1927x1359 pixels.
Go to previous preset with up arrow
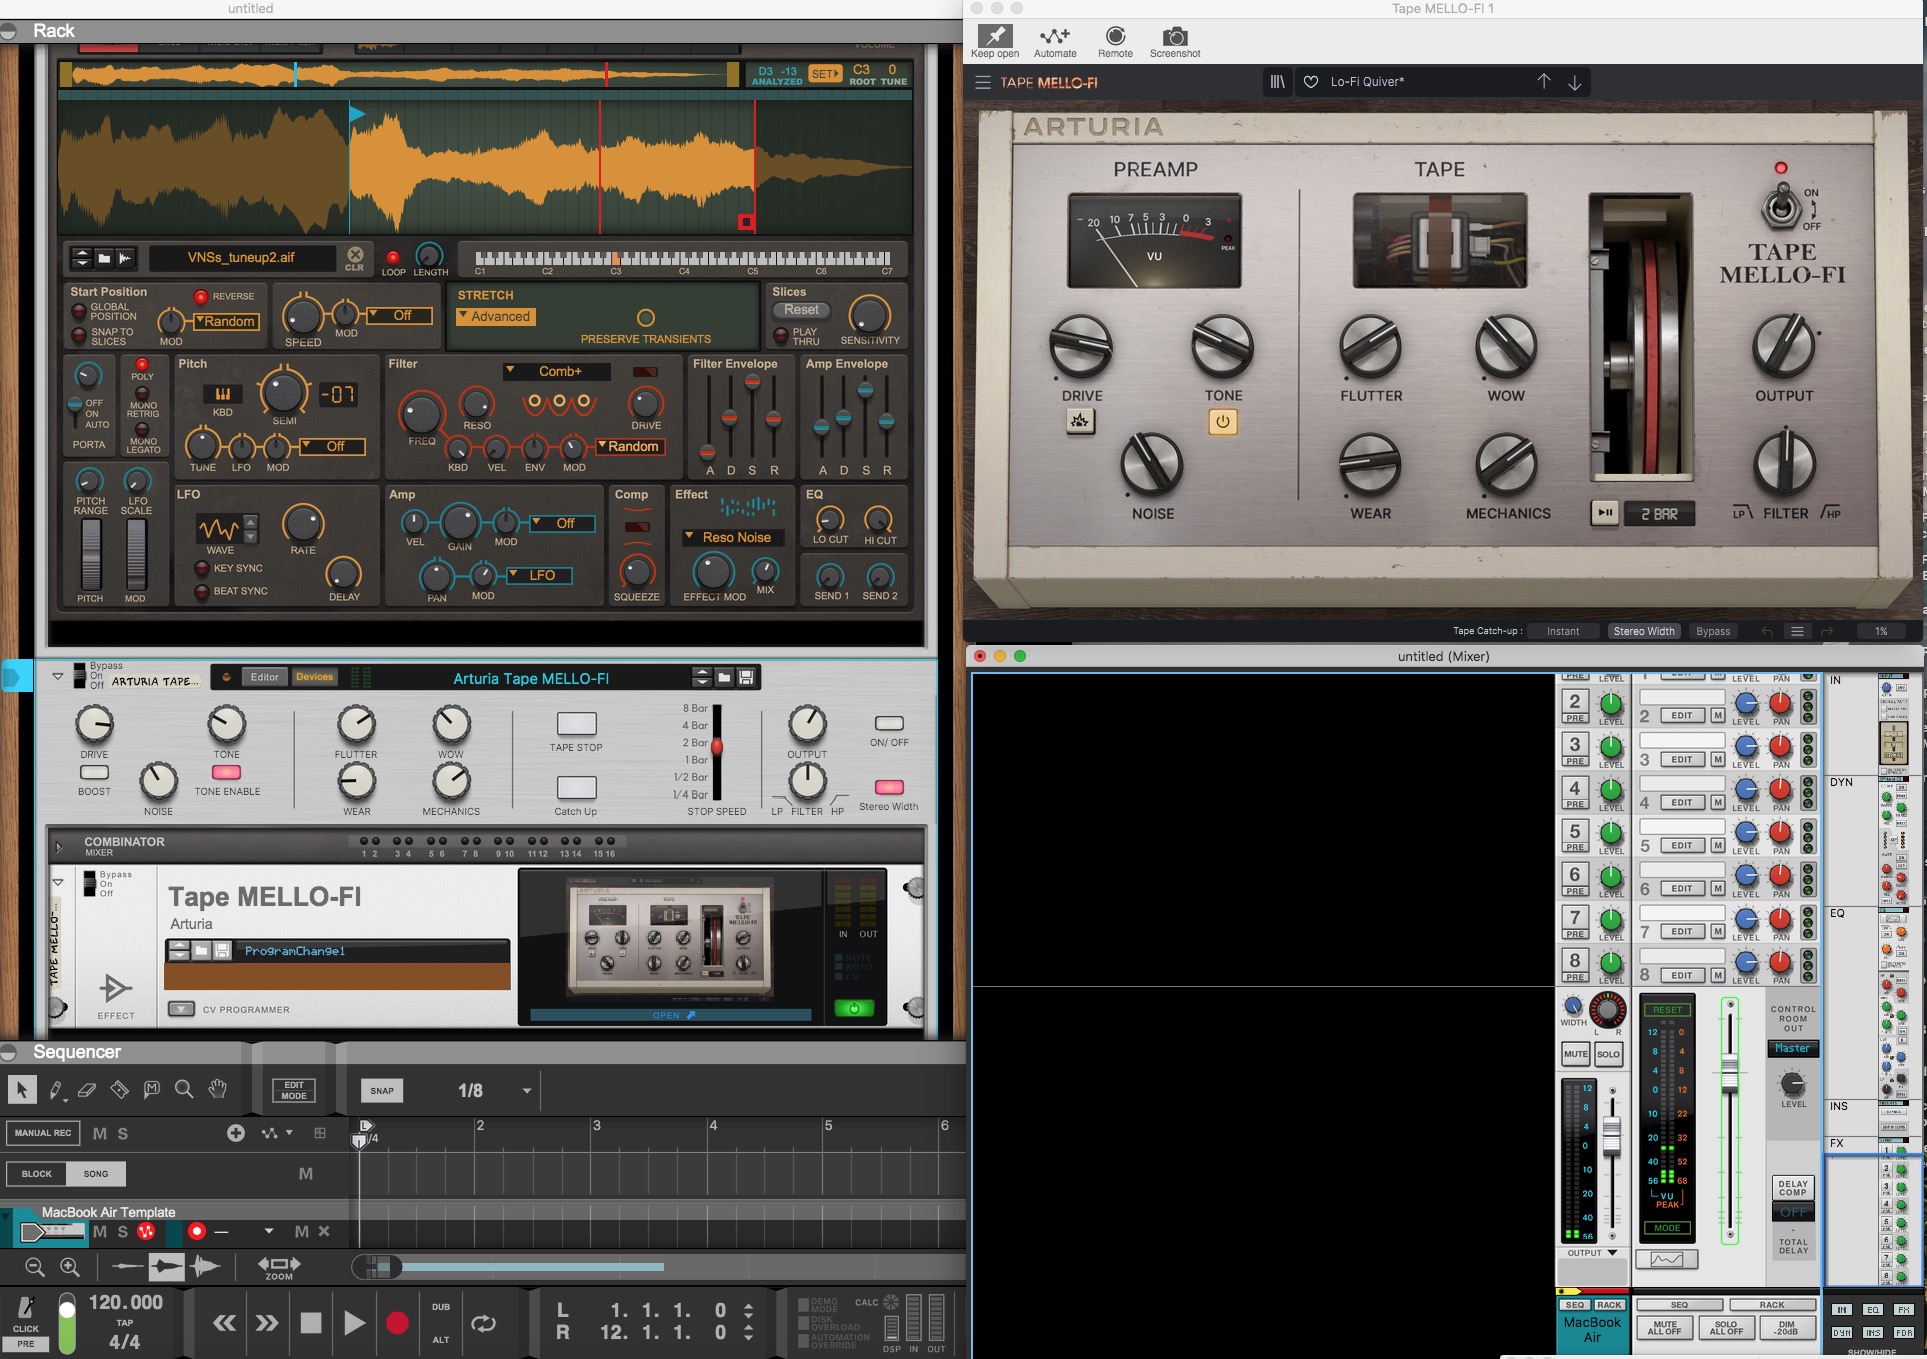pos(1544,82)
